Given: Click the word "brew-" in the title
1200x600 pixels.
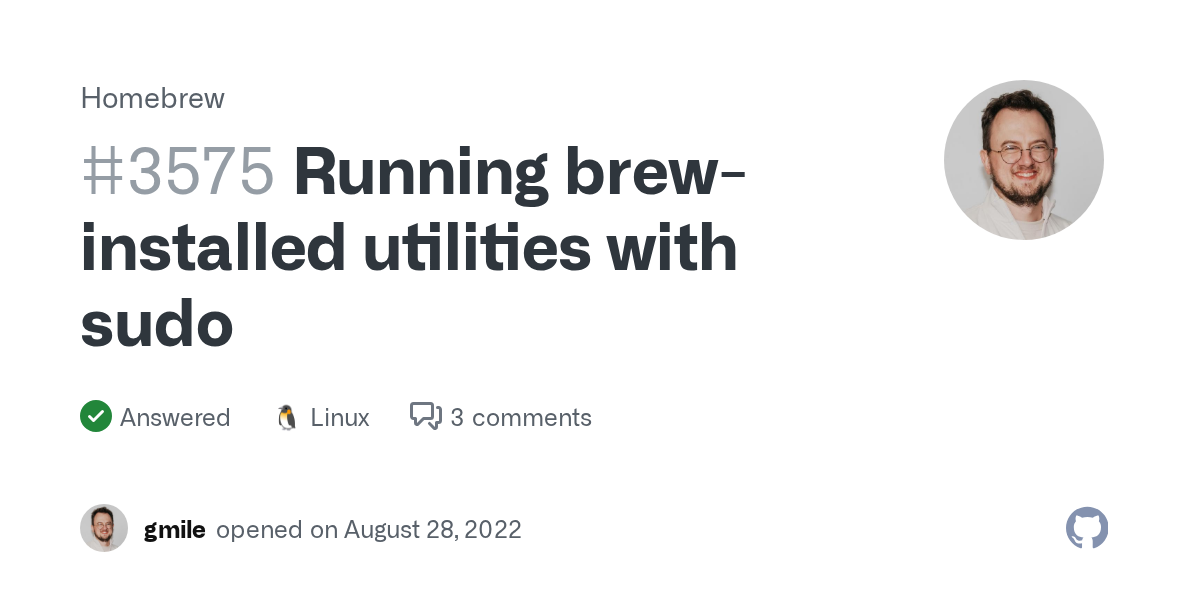Looking at the screenshot, I should 655,171.
